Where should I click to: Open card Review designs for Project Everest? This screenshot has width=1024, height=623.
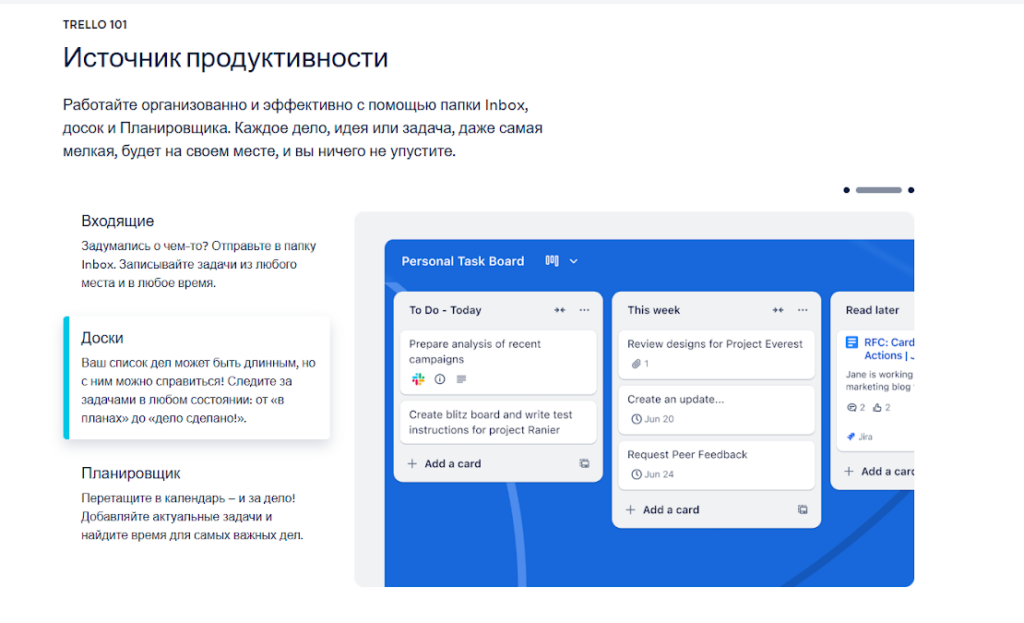coord(716,354)
